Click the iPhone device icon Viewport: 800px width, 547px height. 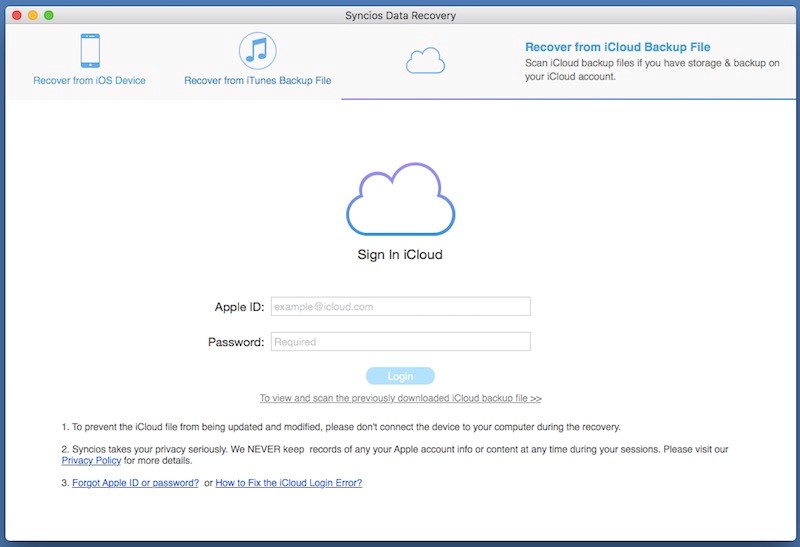(x=89, y=50)
